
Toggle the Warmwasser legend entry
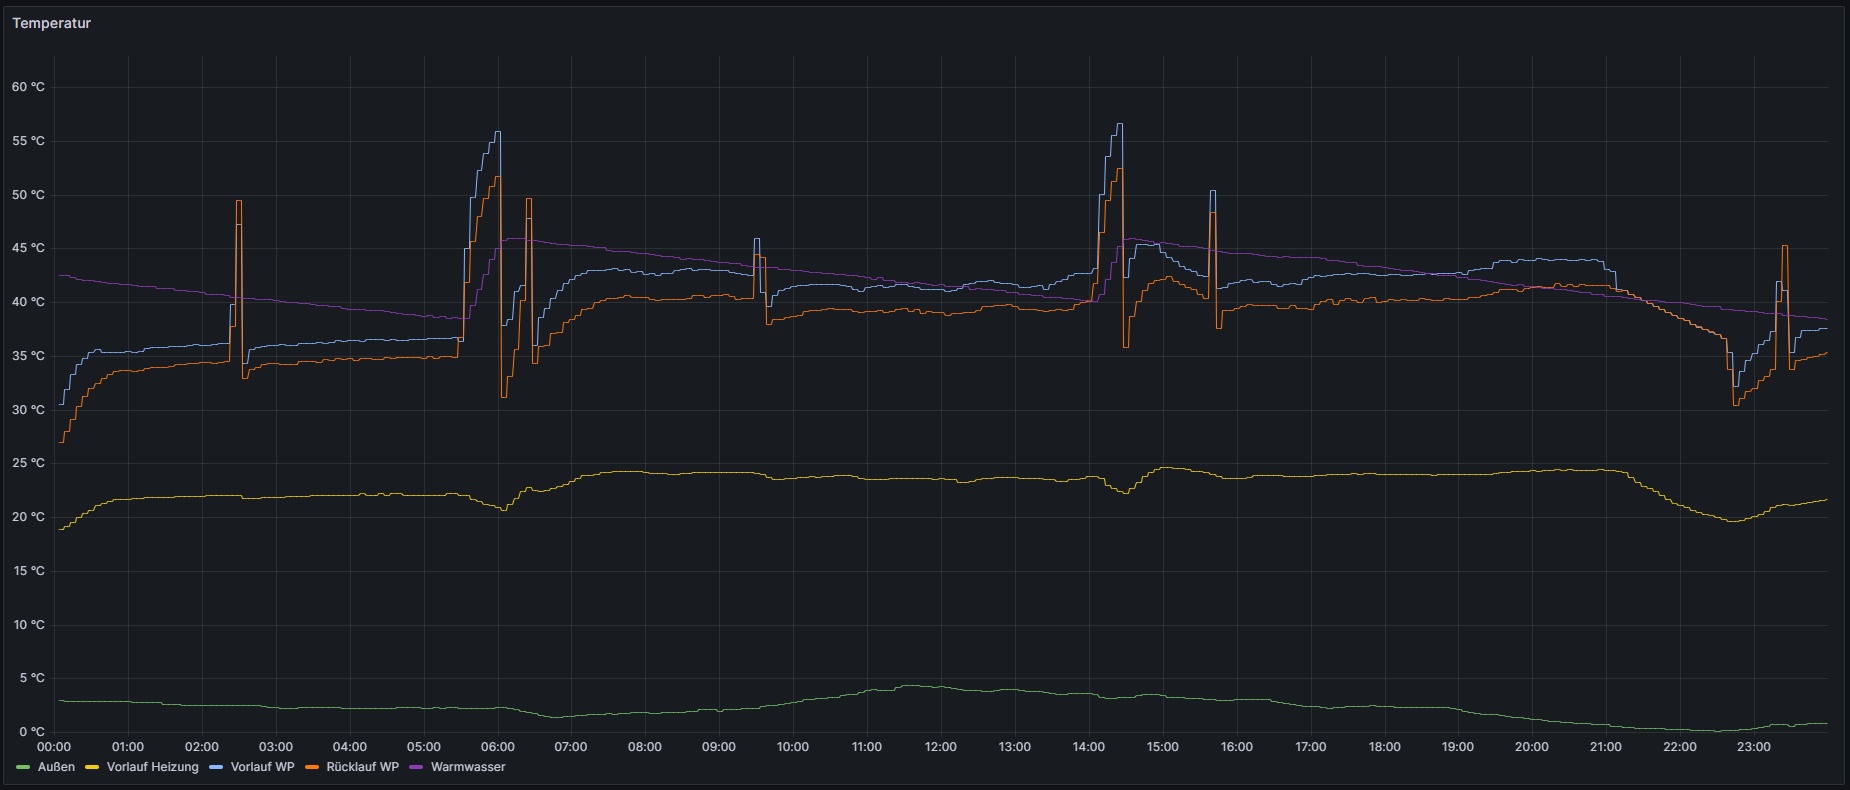click(x=468, y=767)
